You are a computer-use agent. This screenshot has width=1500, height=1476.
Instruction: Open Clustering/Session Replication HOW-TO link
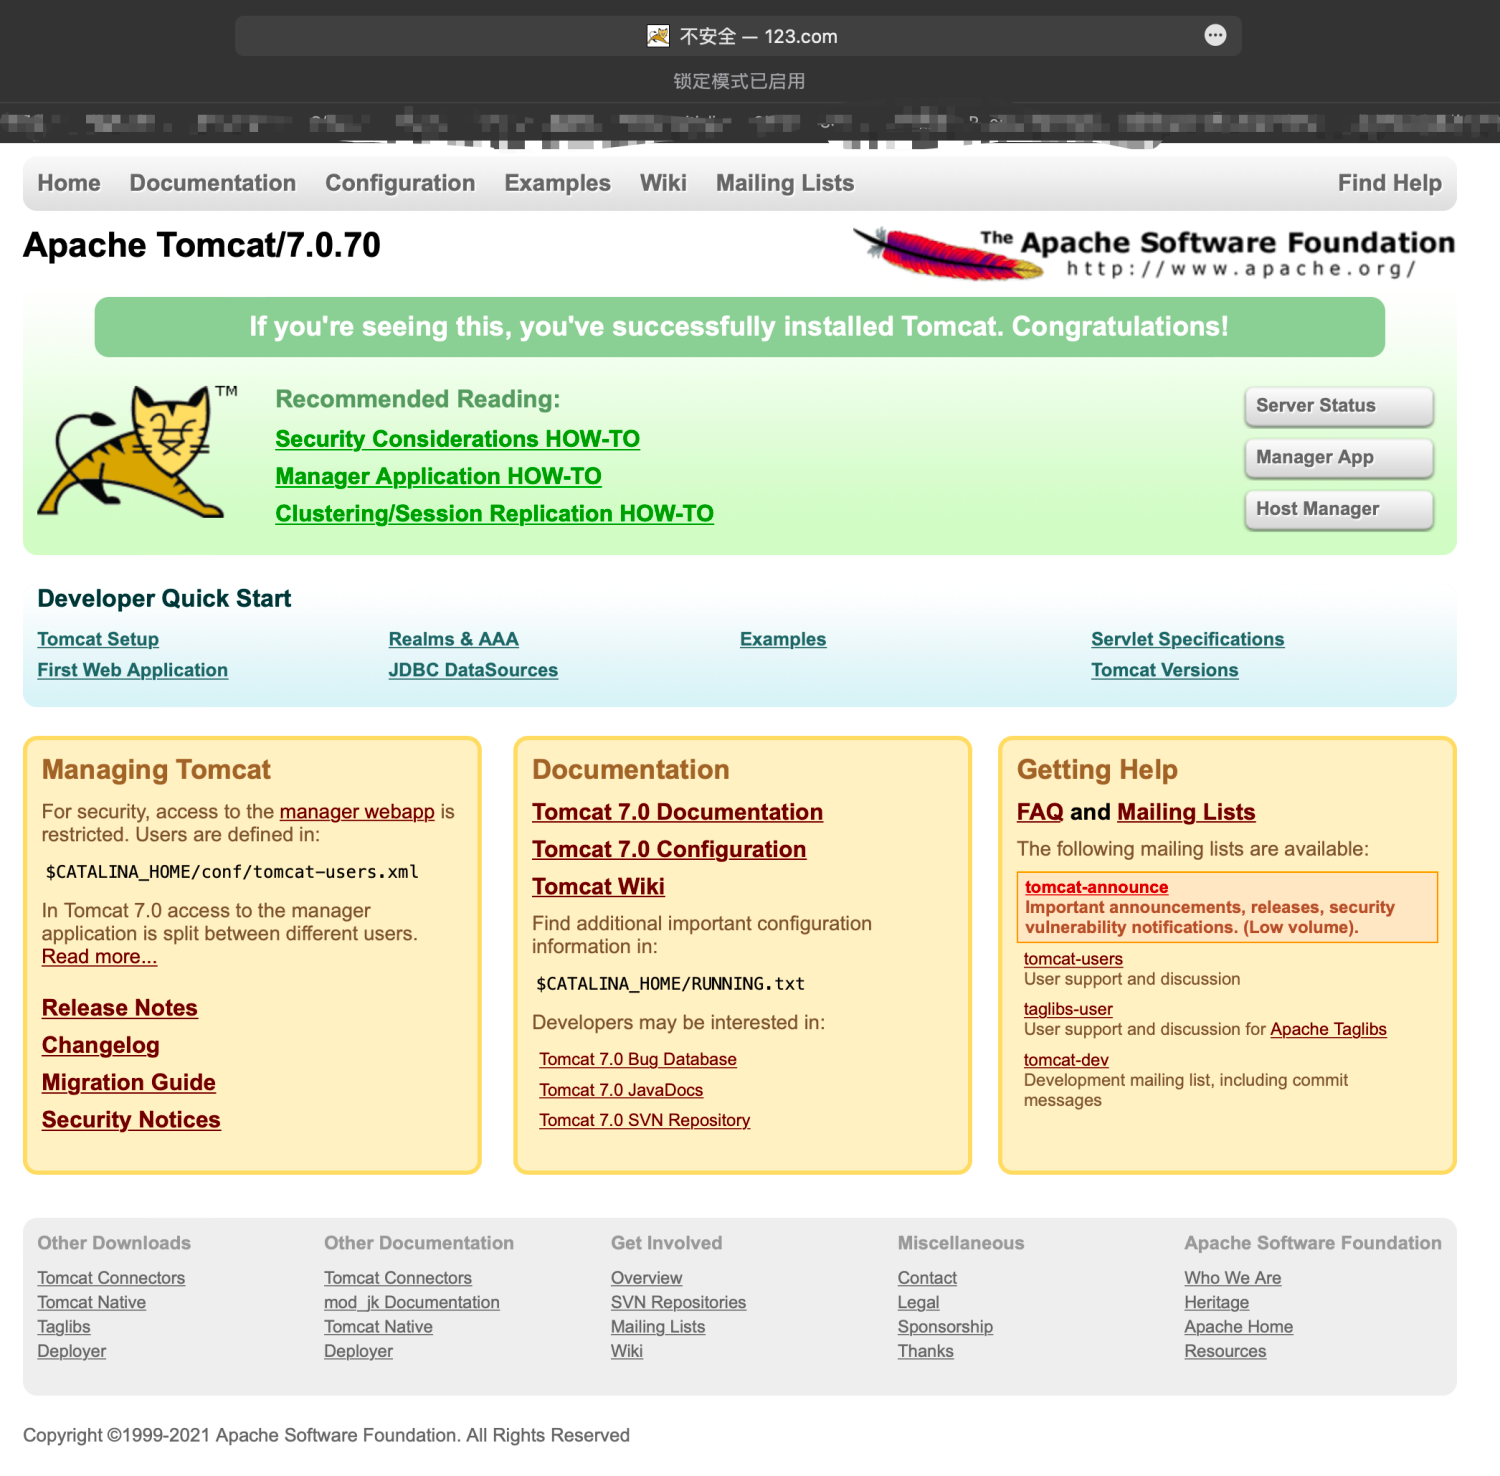pyautogui.click(x=494, y=514)
